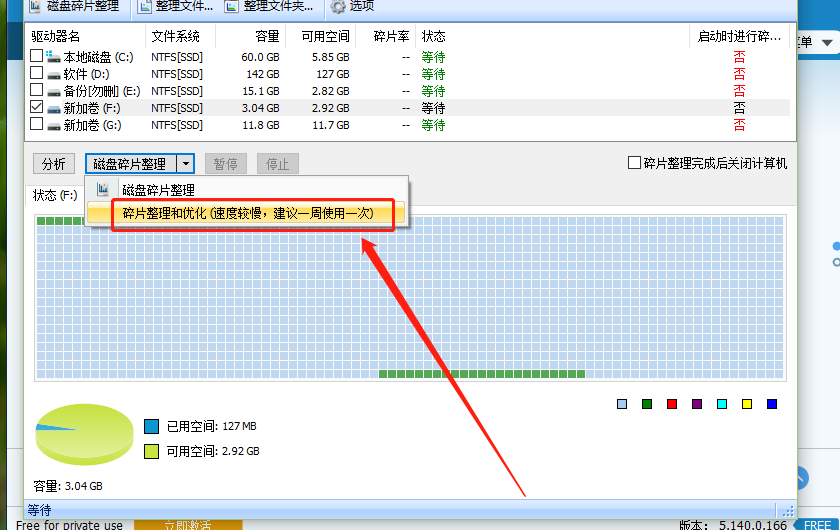840x530 pixels.
Task: Switch to the 整理文件夹 tab
Action: click(x=269, y=6)
